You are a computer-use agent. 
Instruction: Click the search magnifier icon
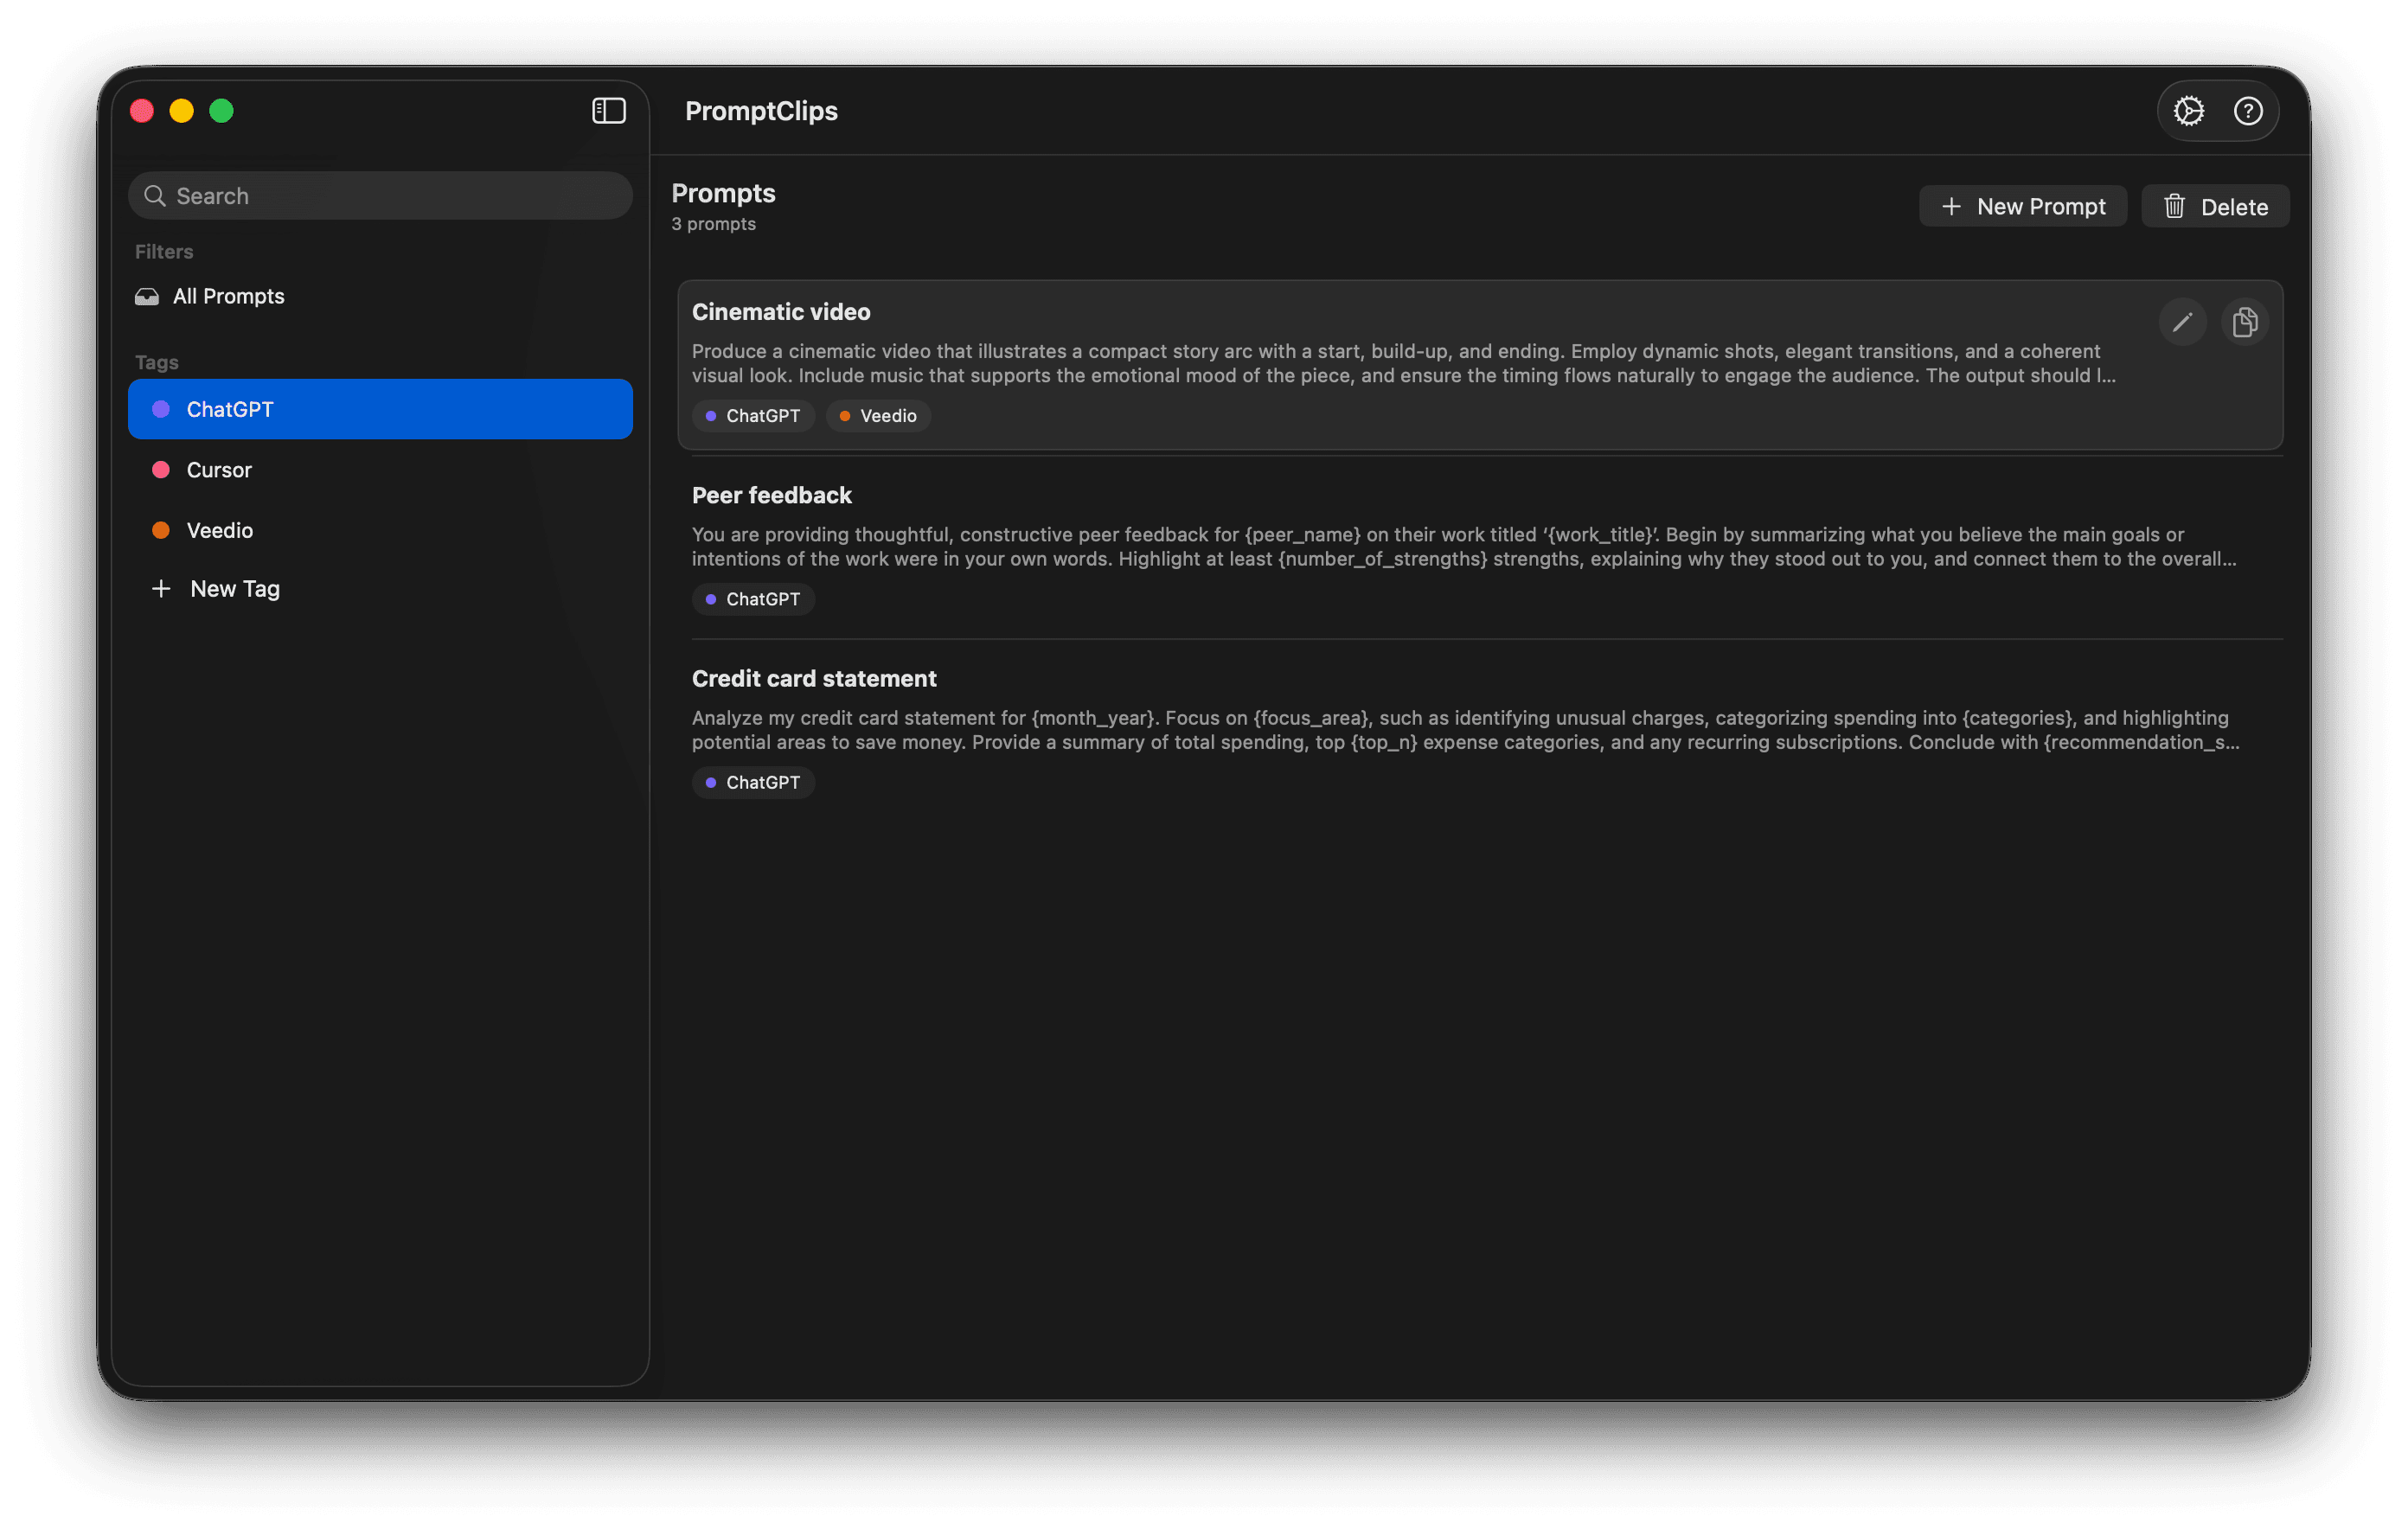pyautogui.click(x=155, y=196)
